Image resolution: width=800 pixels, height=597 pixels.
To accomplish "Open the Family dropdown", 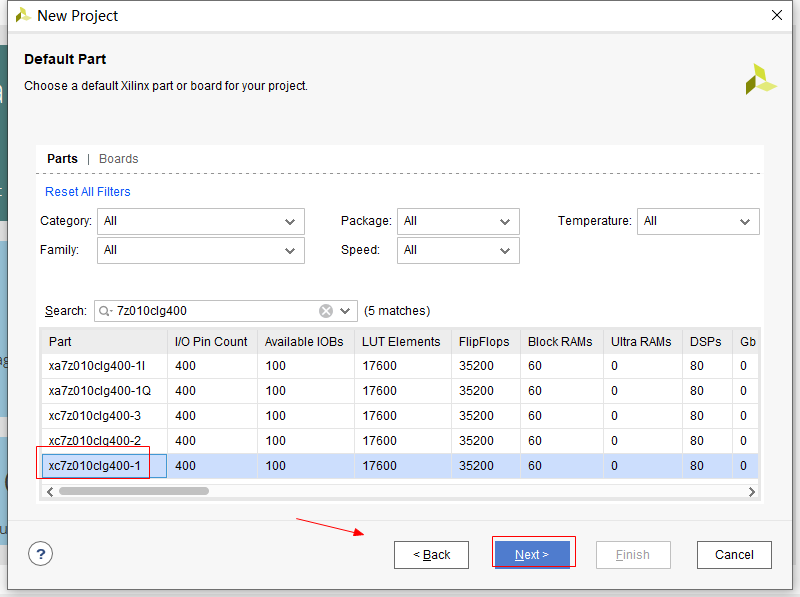I will [x=201, y=251].
